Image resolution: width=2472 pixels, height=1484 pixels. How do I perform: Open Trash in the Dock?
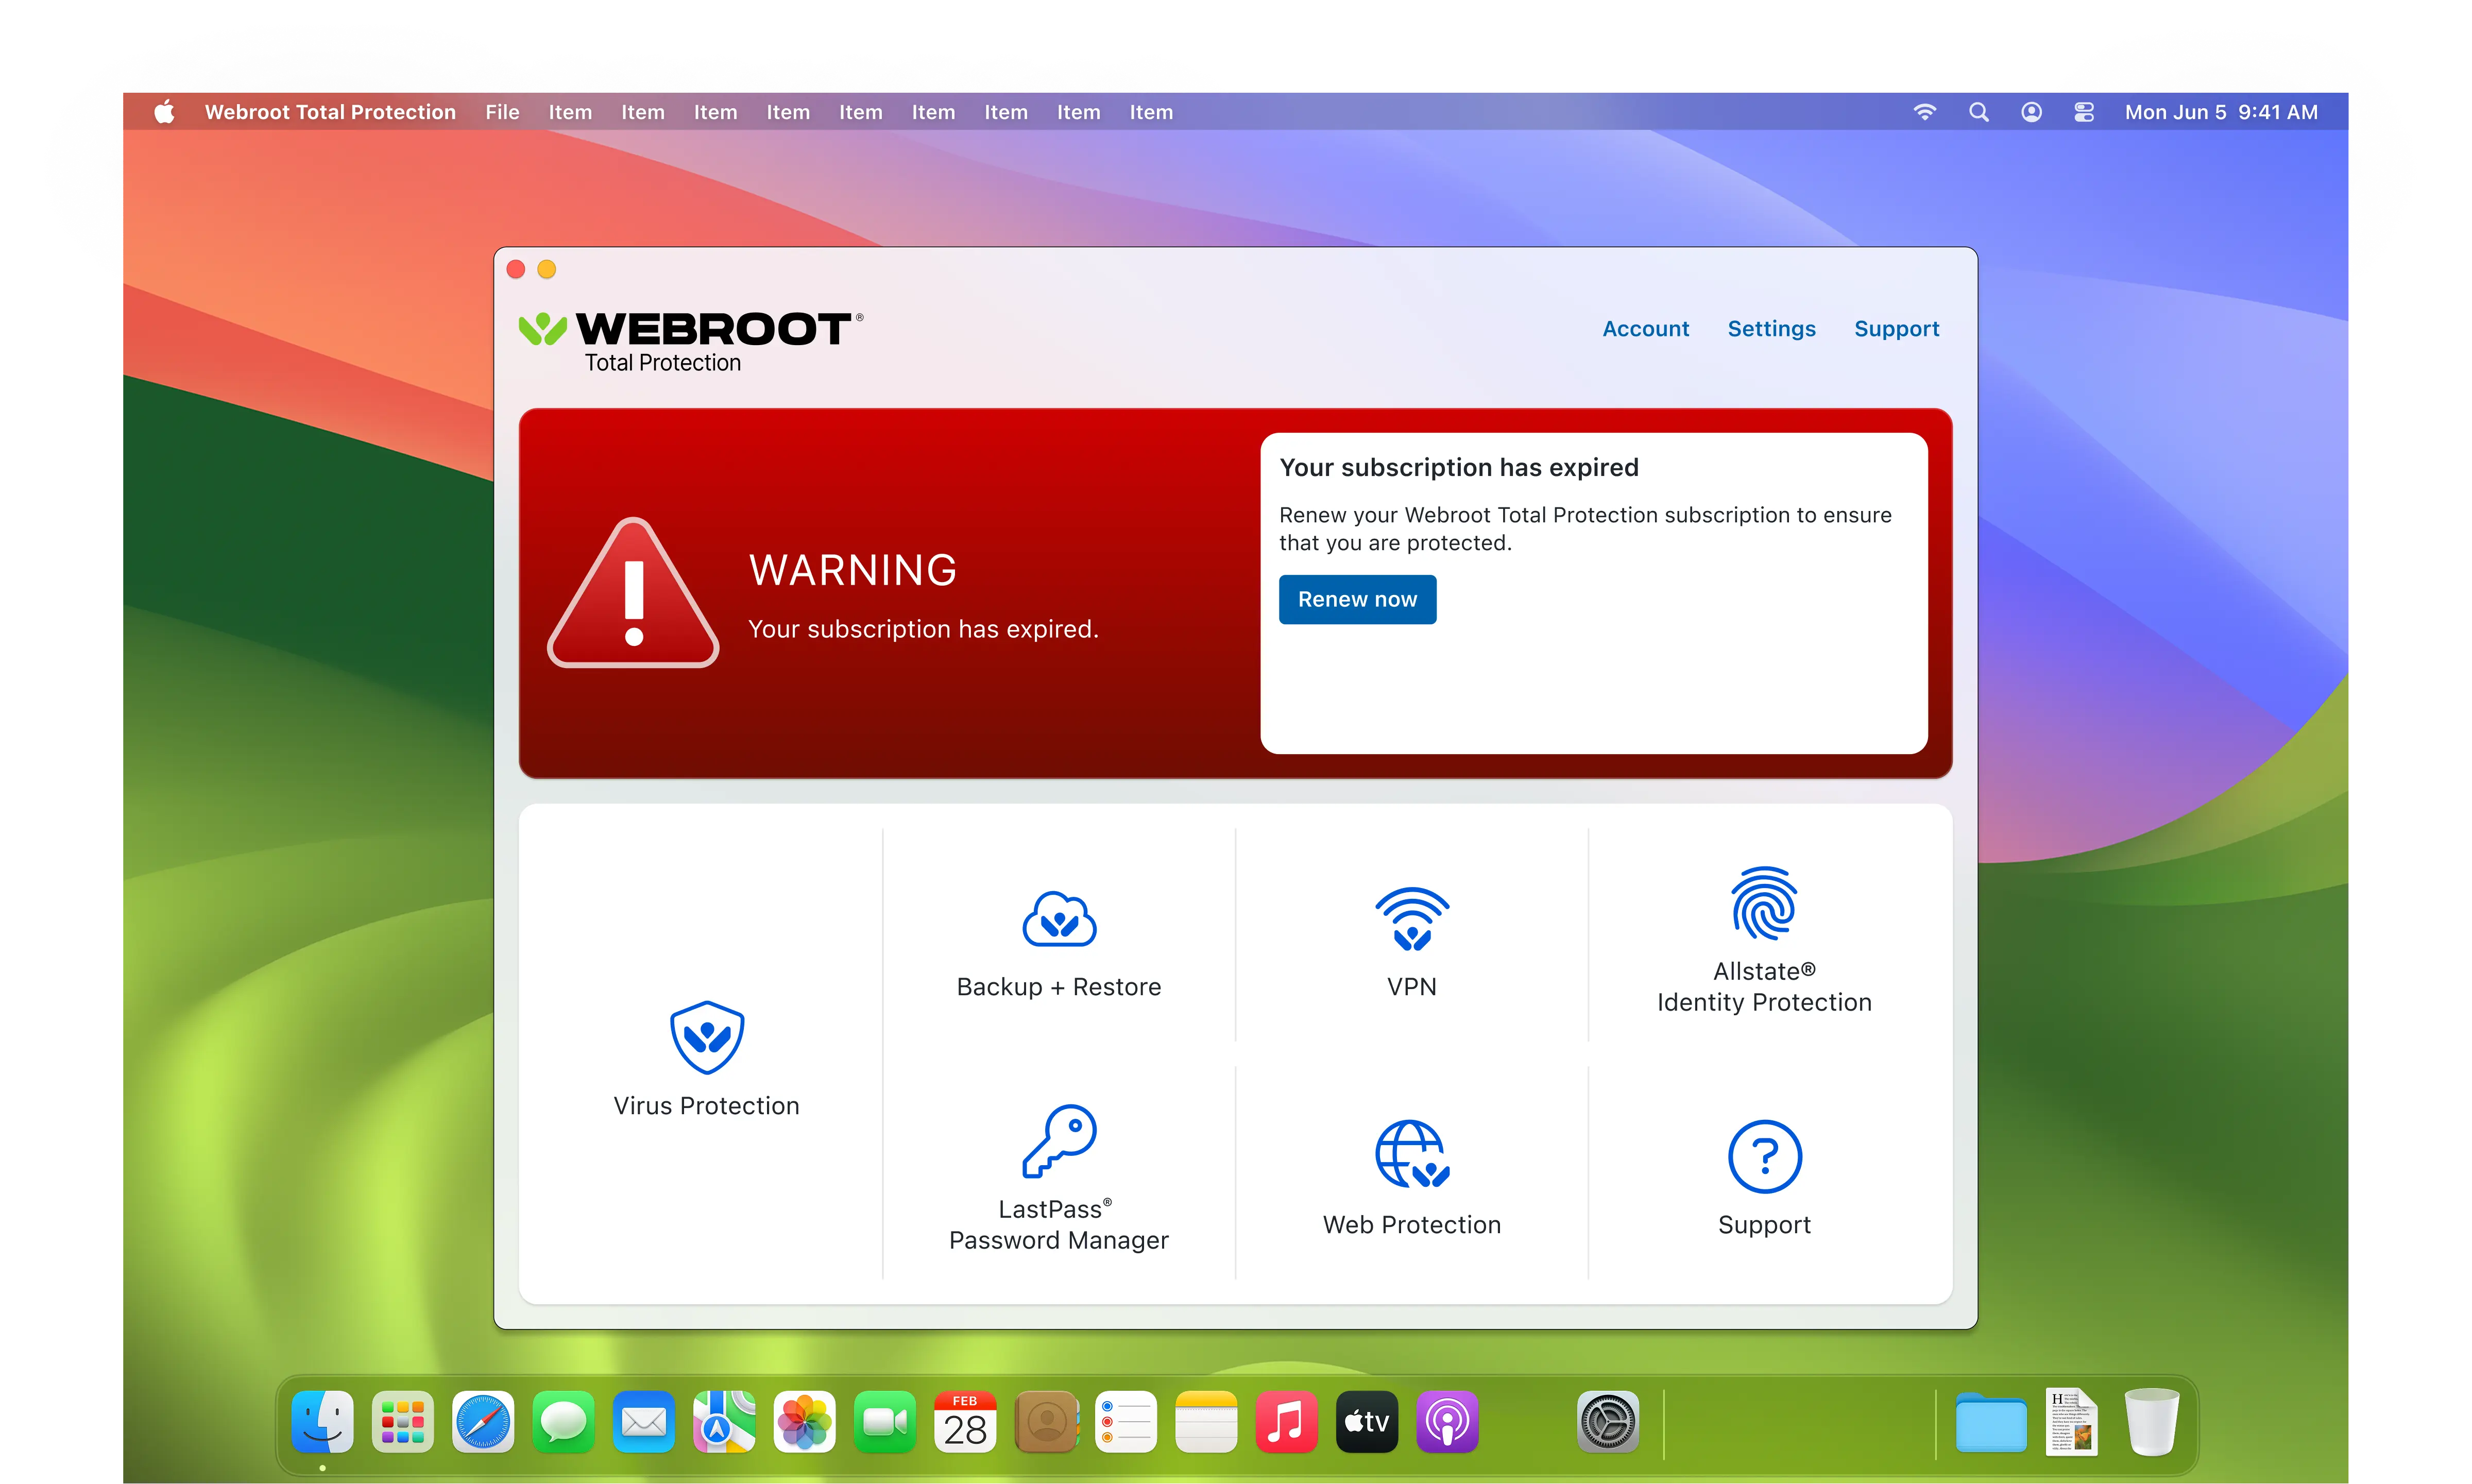(2152, 1421)
